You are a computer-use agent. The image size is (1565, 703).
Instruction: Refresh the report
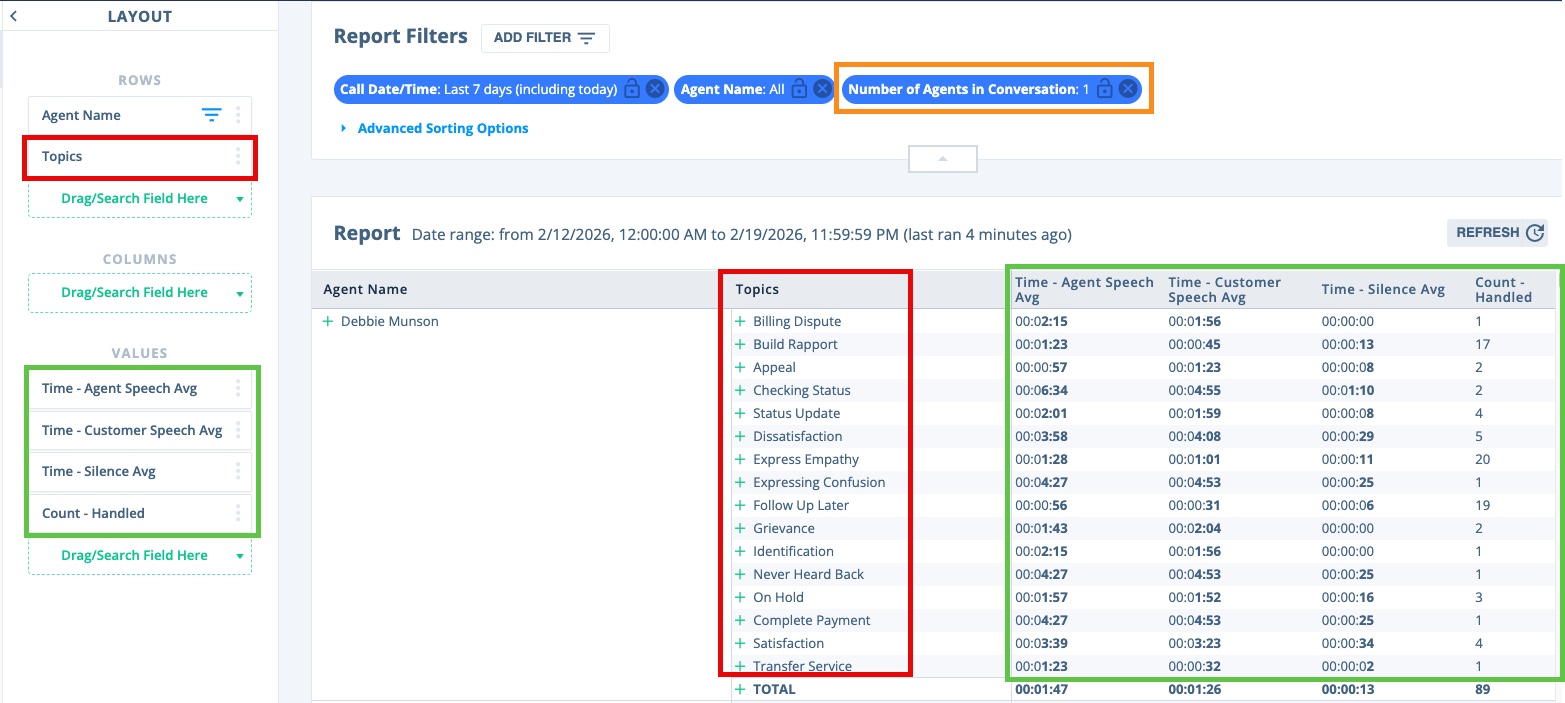1497,233
